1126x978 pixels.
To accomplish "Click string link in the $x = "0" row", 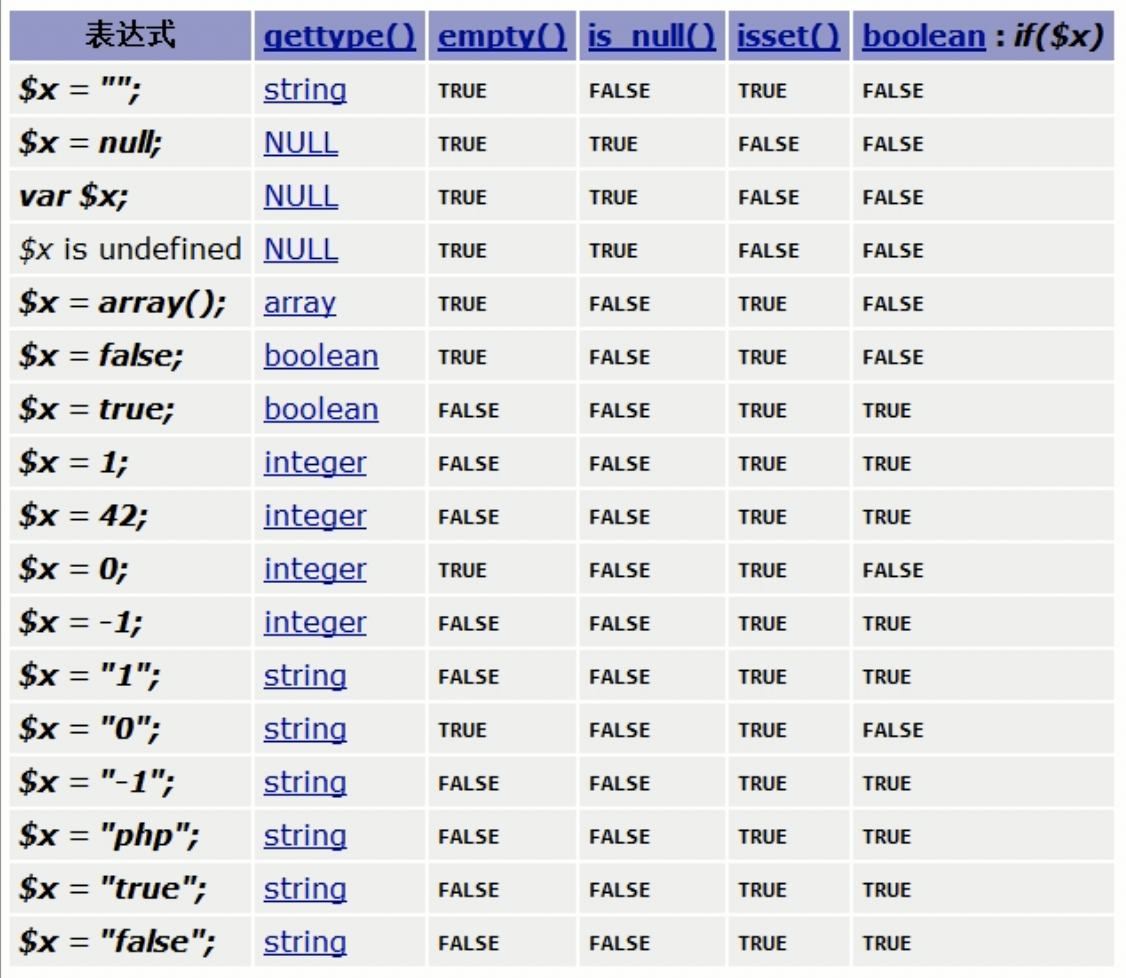I will point(305,730).
